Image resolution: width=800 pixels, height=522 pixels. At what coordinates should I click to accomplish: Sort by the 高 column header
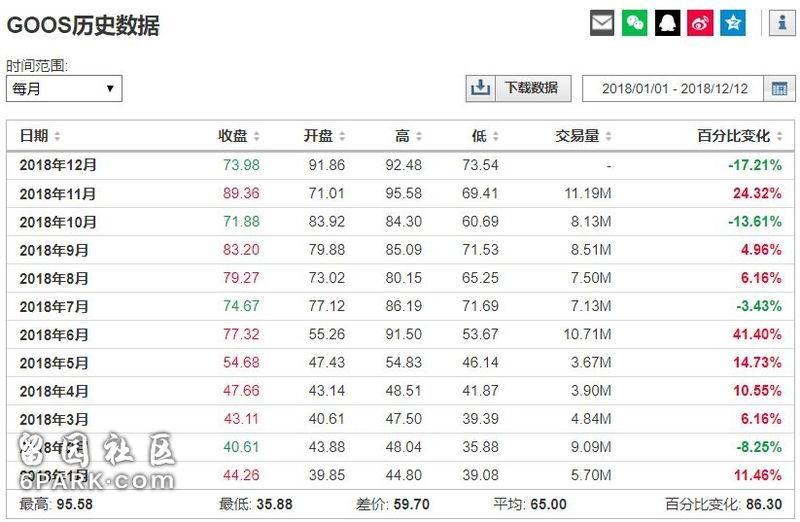coord(408,136)
